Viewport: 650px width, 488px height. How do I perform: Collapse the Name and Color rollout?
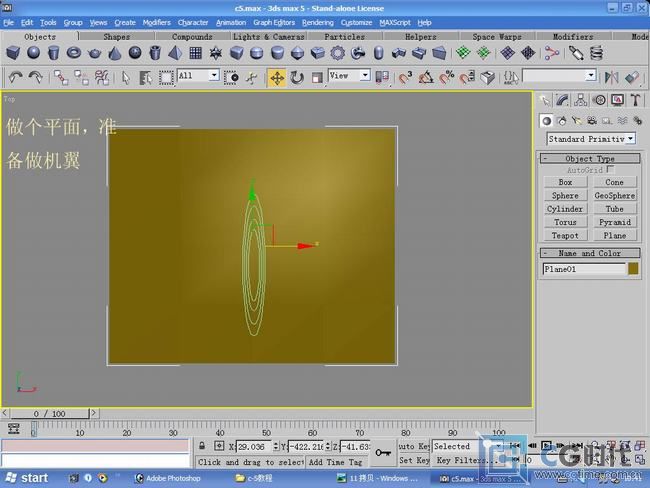coord(590,253)
